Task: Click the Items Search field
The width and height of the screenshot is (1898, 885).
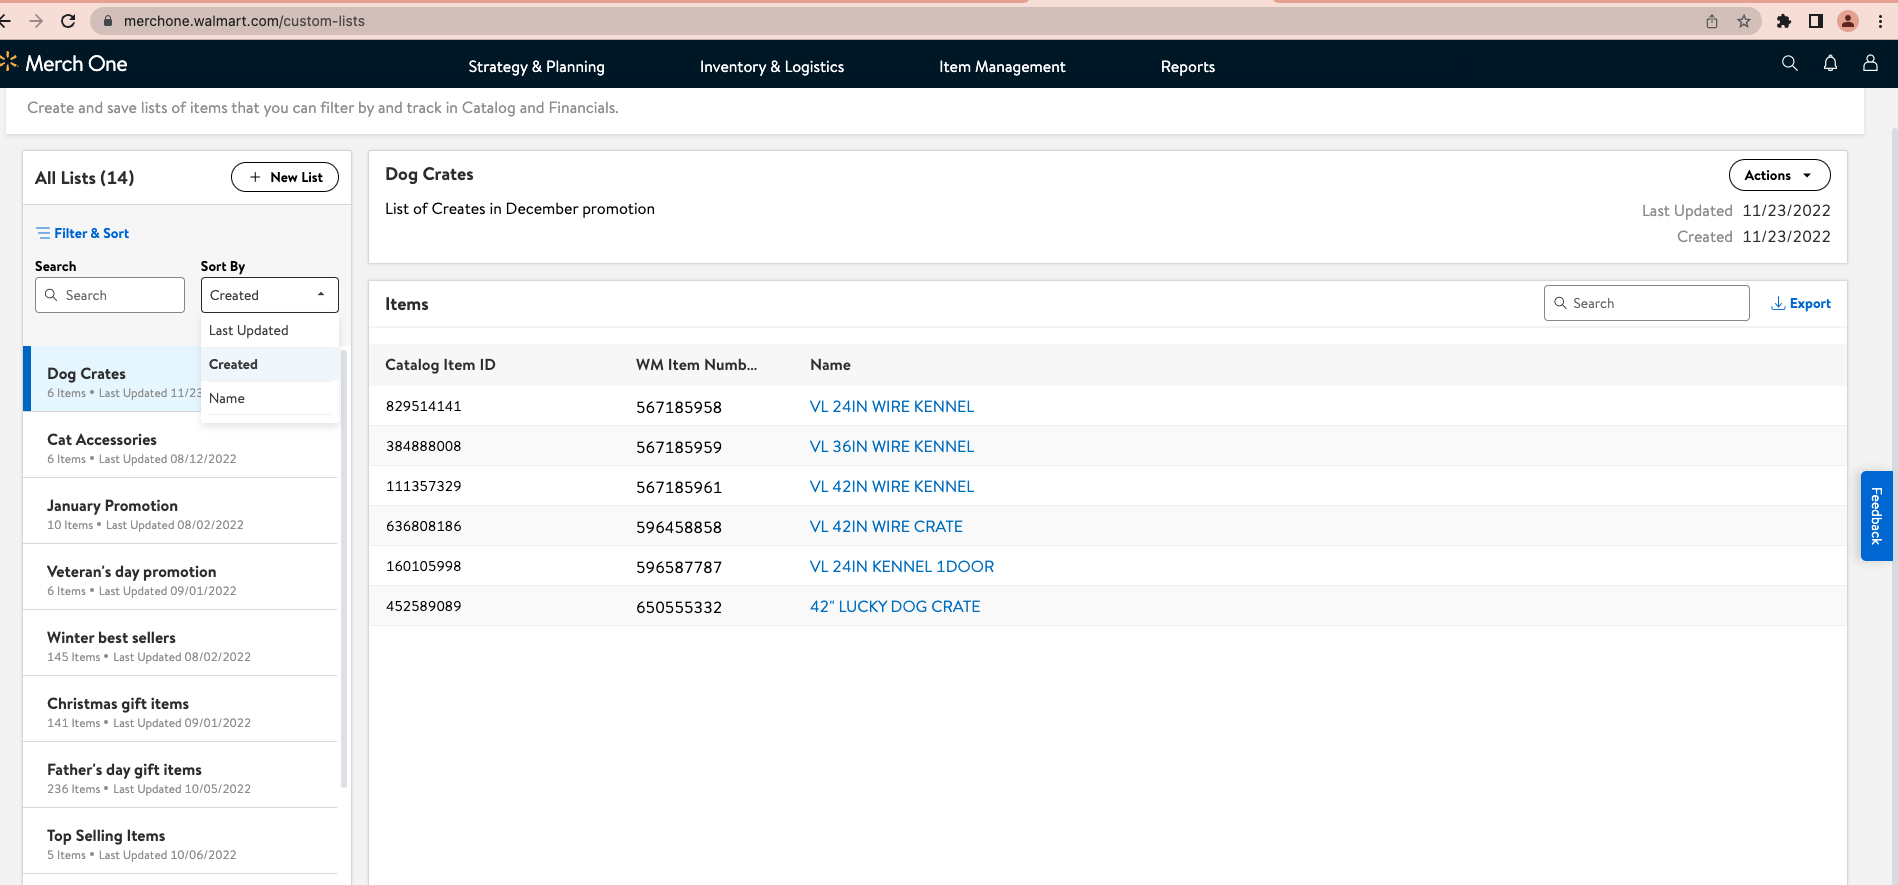Action: (1646, 303)
